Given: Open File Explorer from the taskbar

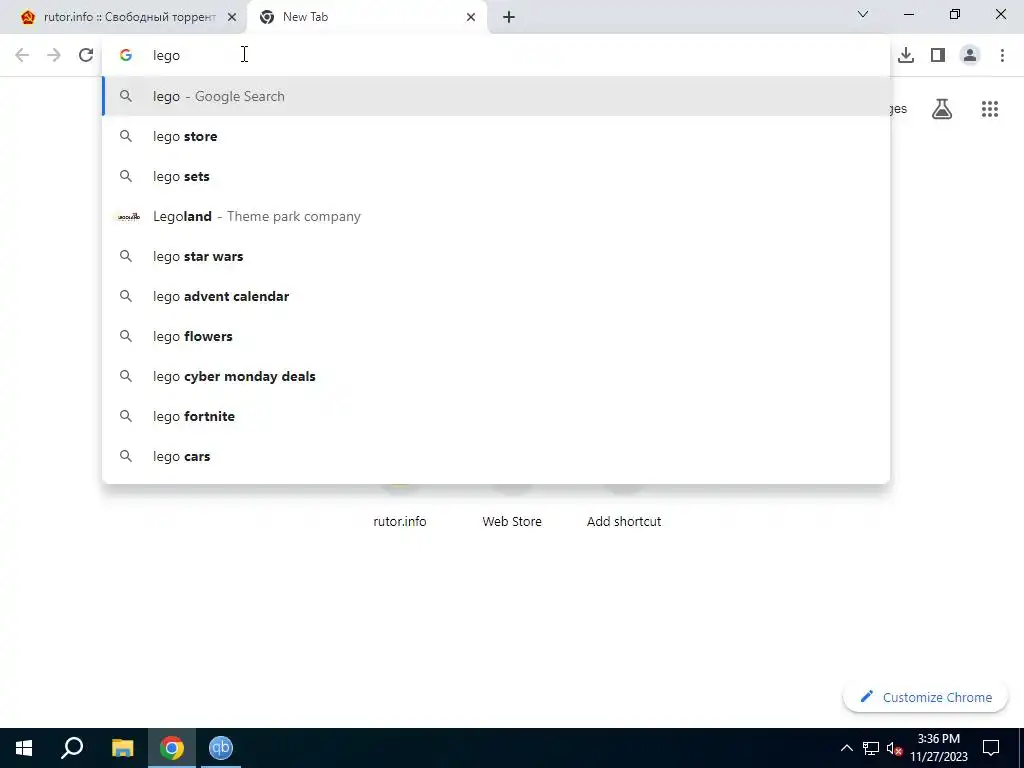Looking at the screenshot, I should 122,748.
